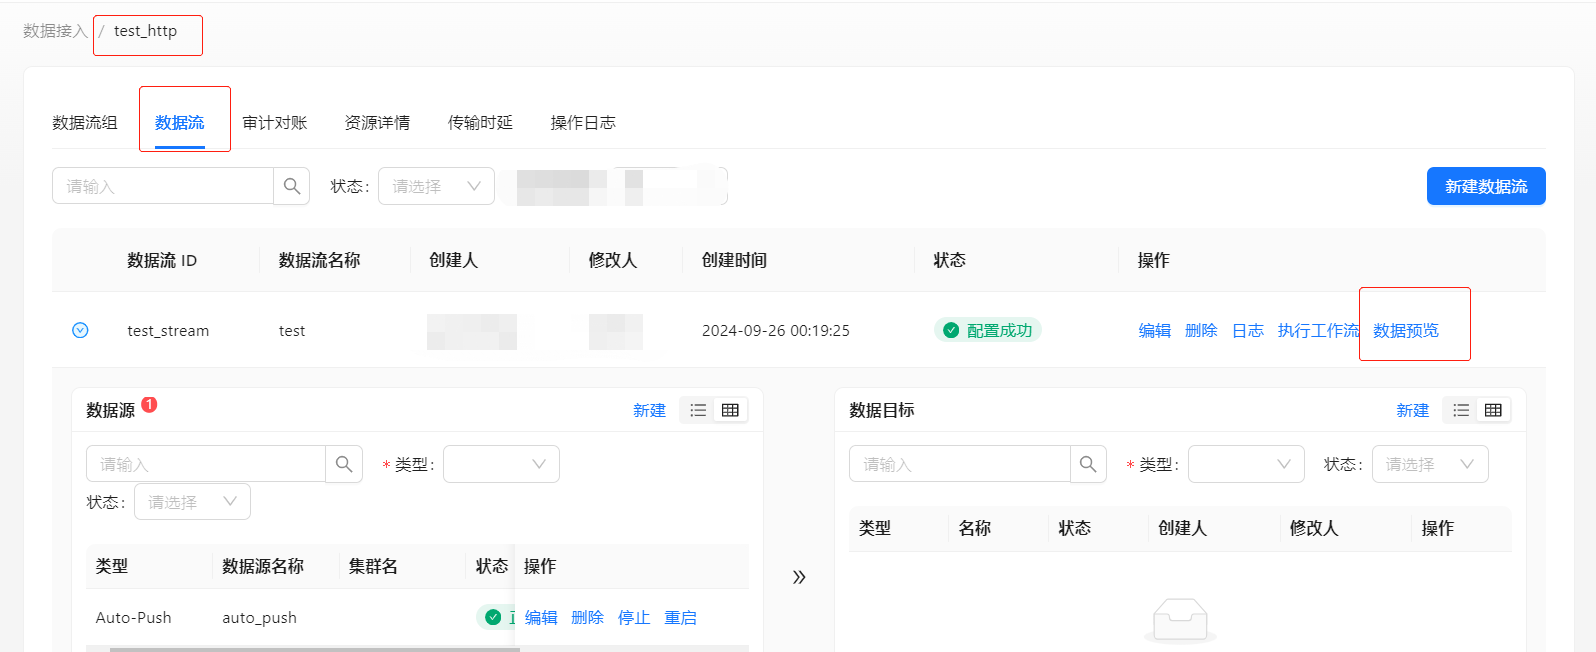Viewport: 1596px width, 652px height.
Task: Switch 数据目标 panel to list view
Action: point(1461,410)
